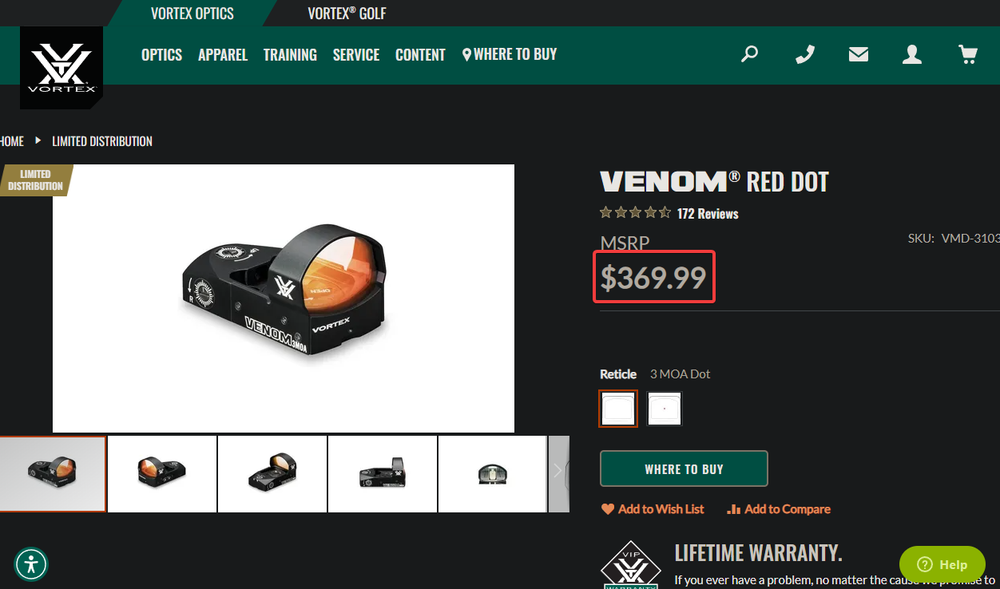Open the green Help chat button

click(x=942, y=564)
